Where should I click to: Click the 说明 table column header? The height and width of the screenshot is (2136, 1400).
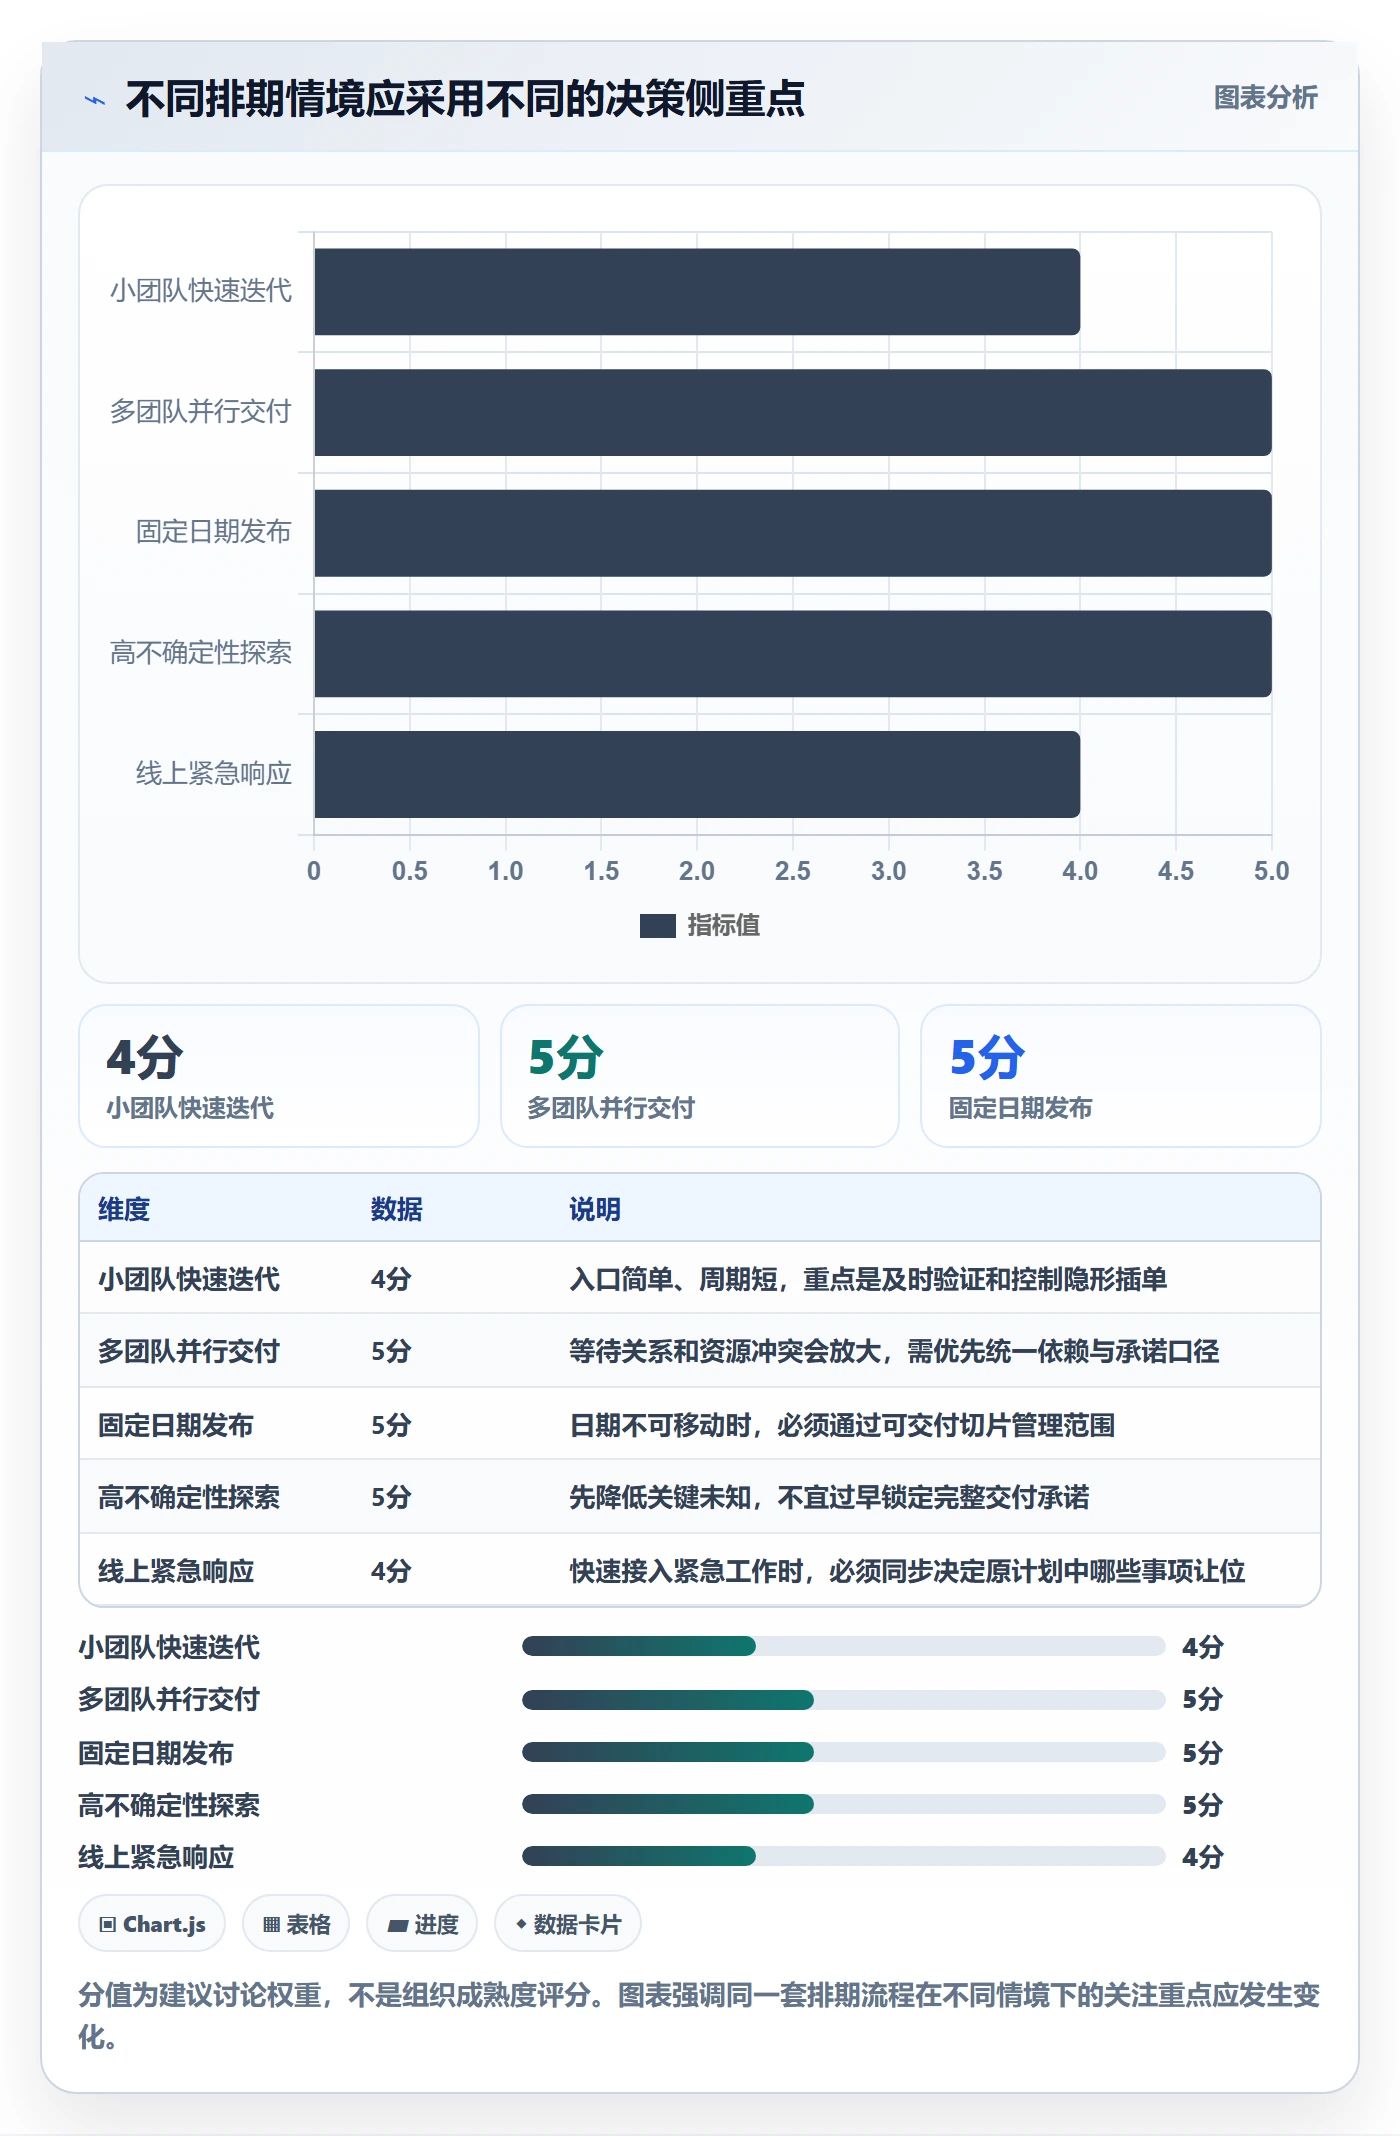(x=595, y=1209)
